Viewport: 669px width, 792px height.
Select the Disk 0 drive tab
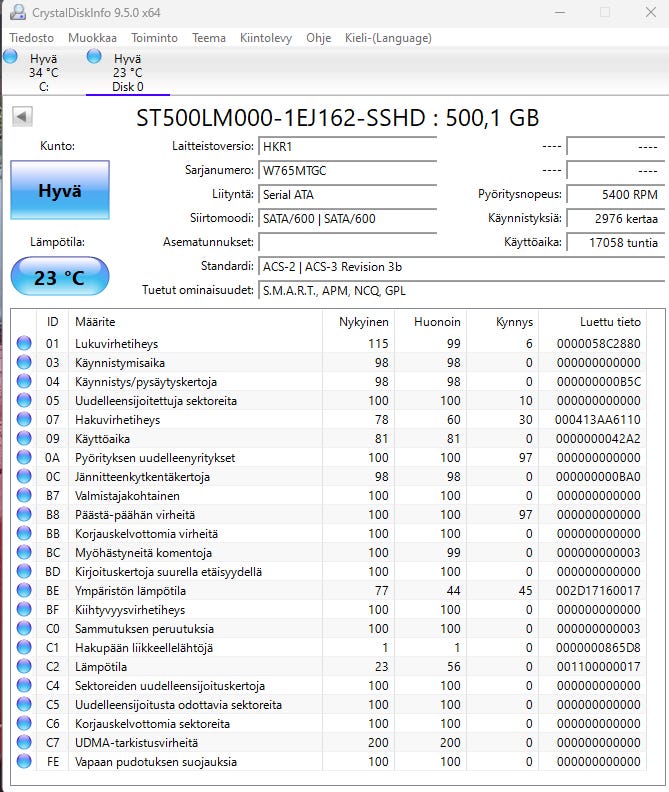(127, 72)
